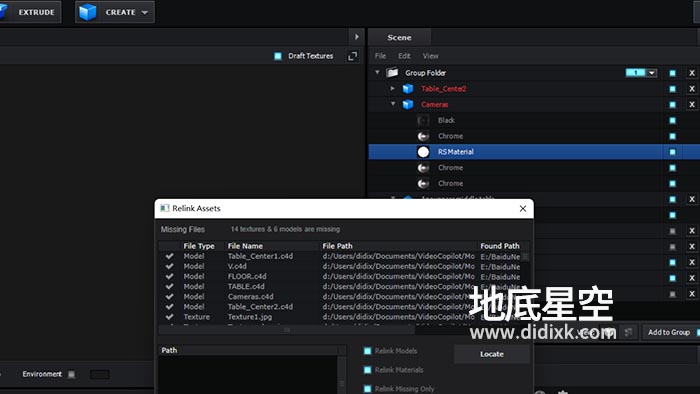Select file name Cameras.c4d in the list
Screen dimensions: 700x394
click(250, 297)
